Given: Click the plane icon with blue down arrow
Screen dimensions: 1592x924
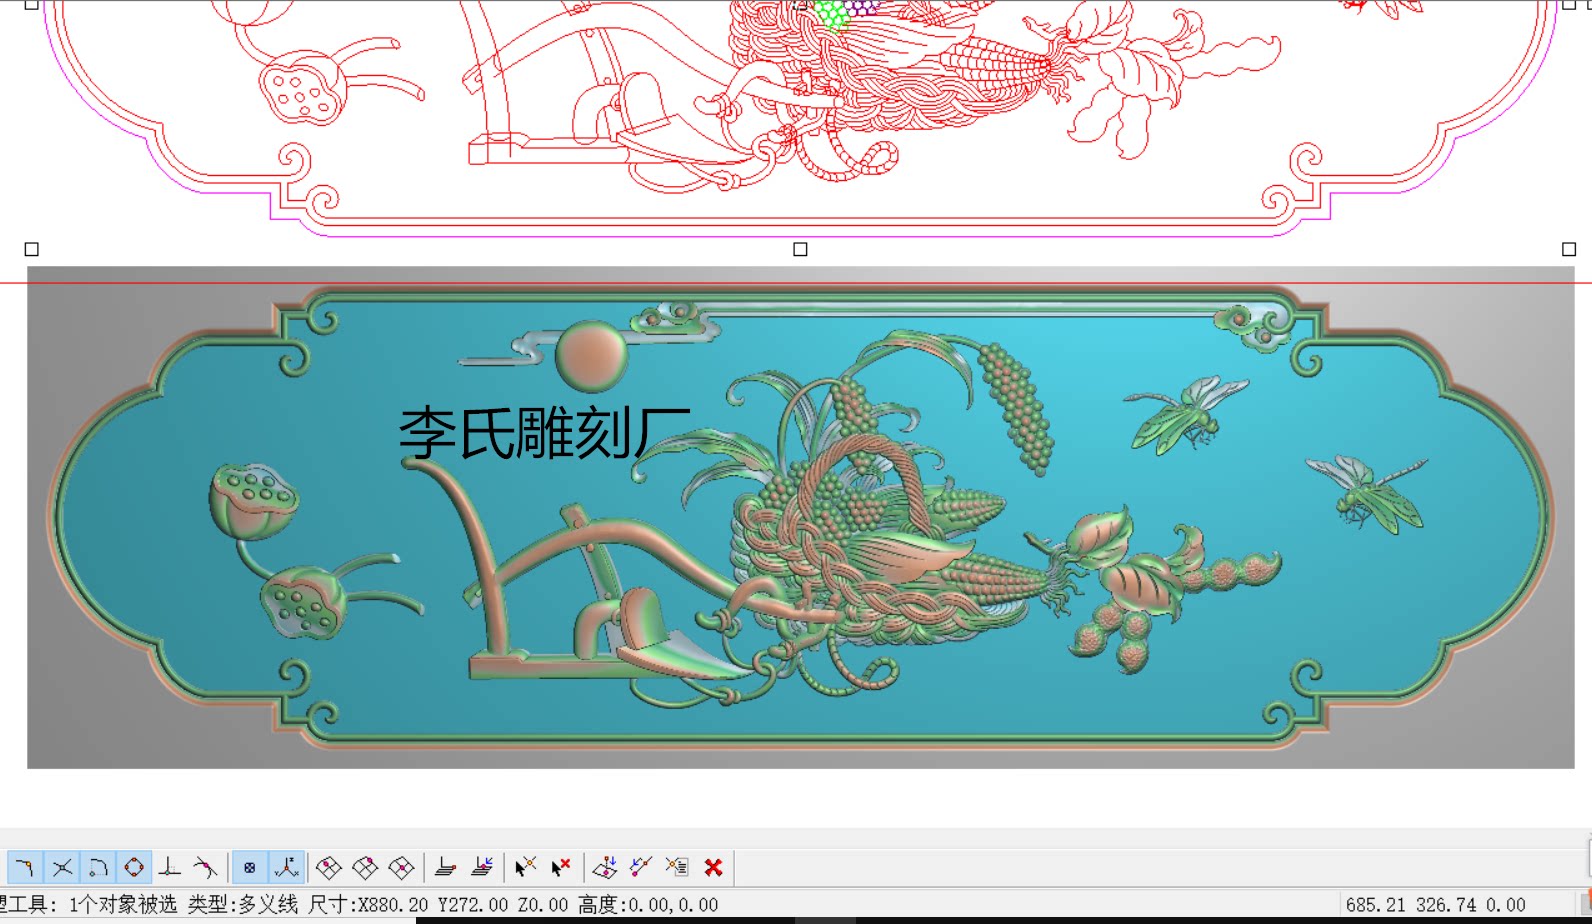Looking at the screenshot, I should pos(605,867).
